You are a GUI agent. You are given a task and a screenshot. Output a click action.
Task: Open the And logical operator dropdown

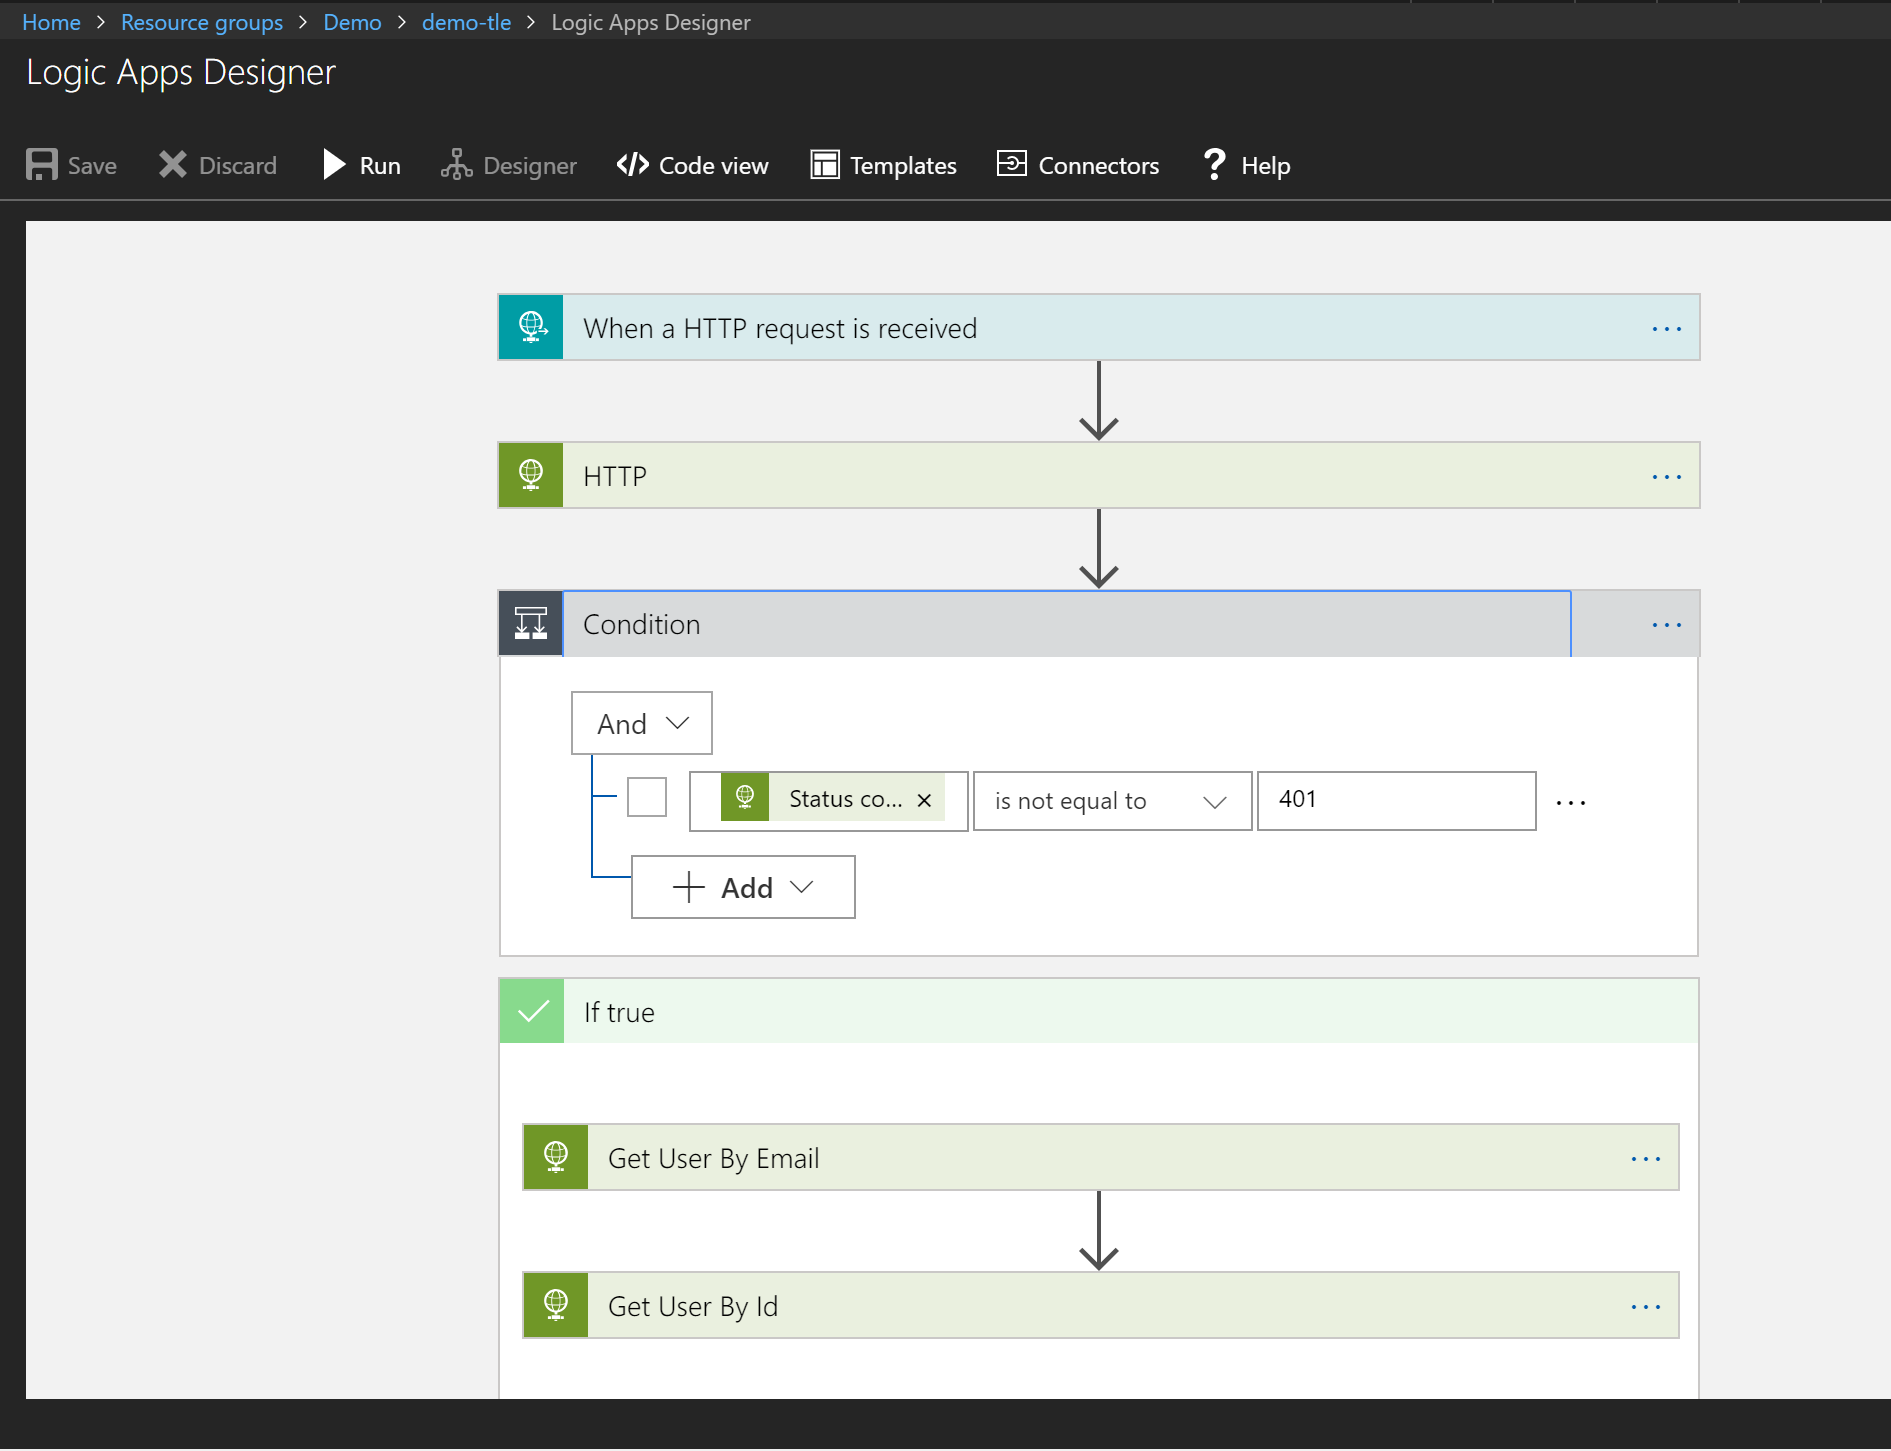642,723
